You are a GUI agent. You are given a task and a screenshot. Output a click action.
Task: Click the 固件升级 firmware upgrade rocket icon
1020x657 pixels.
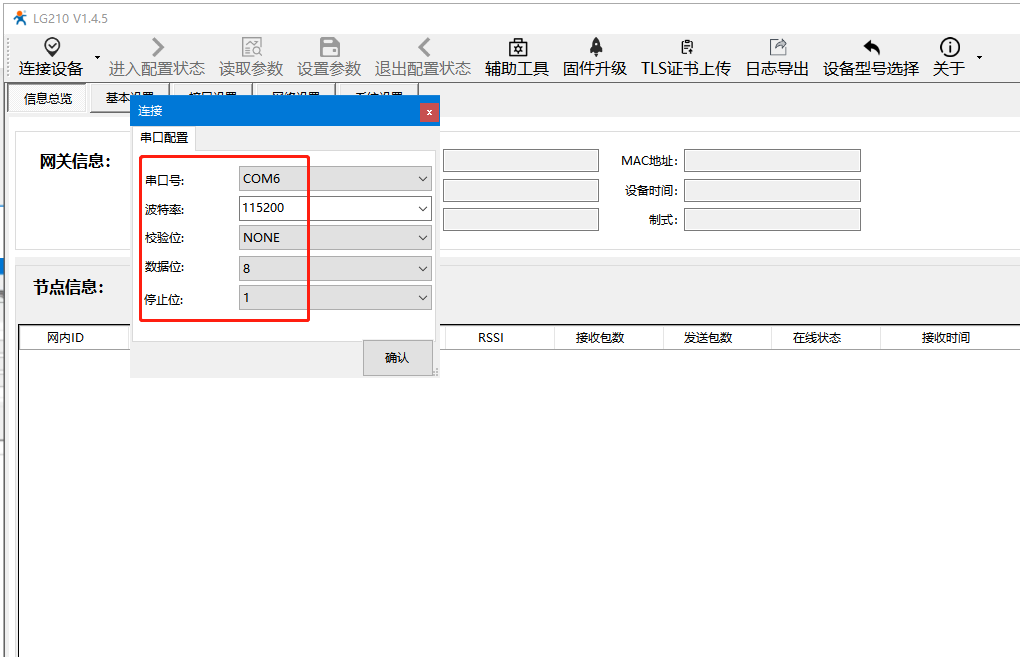[x=595, y=48]
